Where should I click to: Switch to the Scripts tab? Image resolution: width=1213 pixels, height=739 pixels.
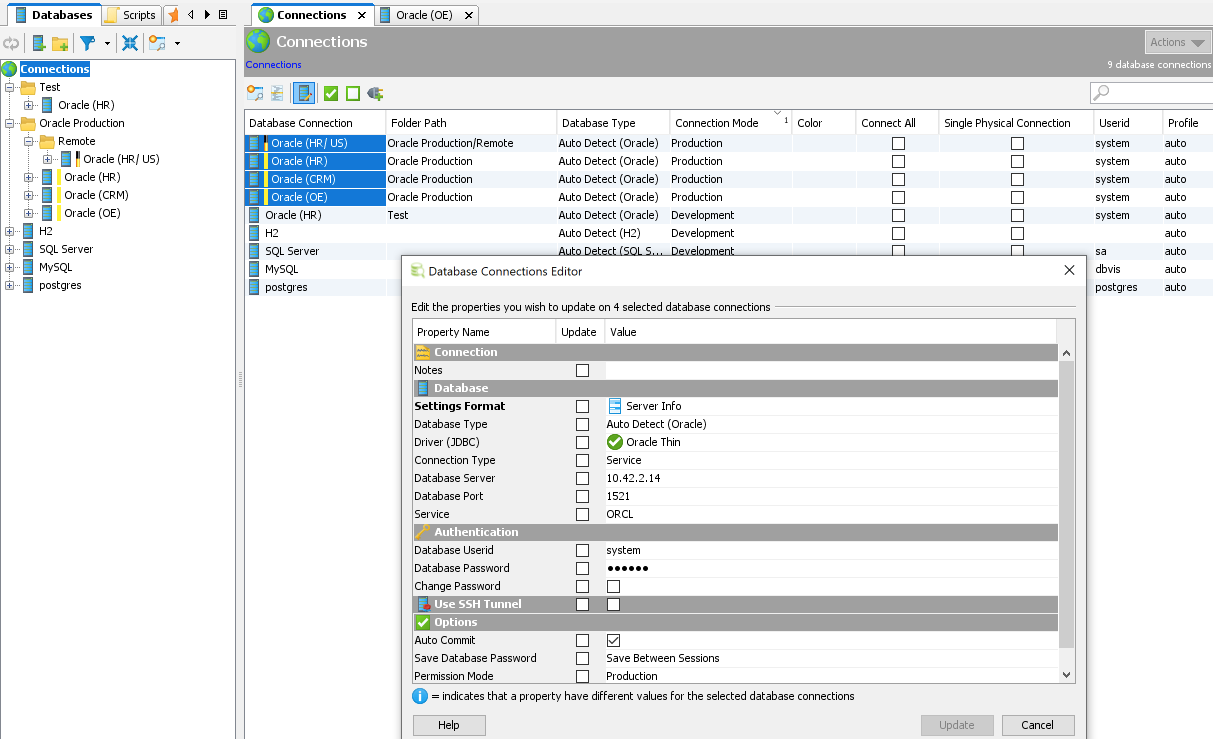[130, 15]
